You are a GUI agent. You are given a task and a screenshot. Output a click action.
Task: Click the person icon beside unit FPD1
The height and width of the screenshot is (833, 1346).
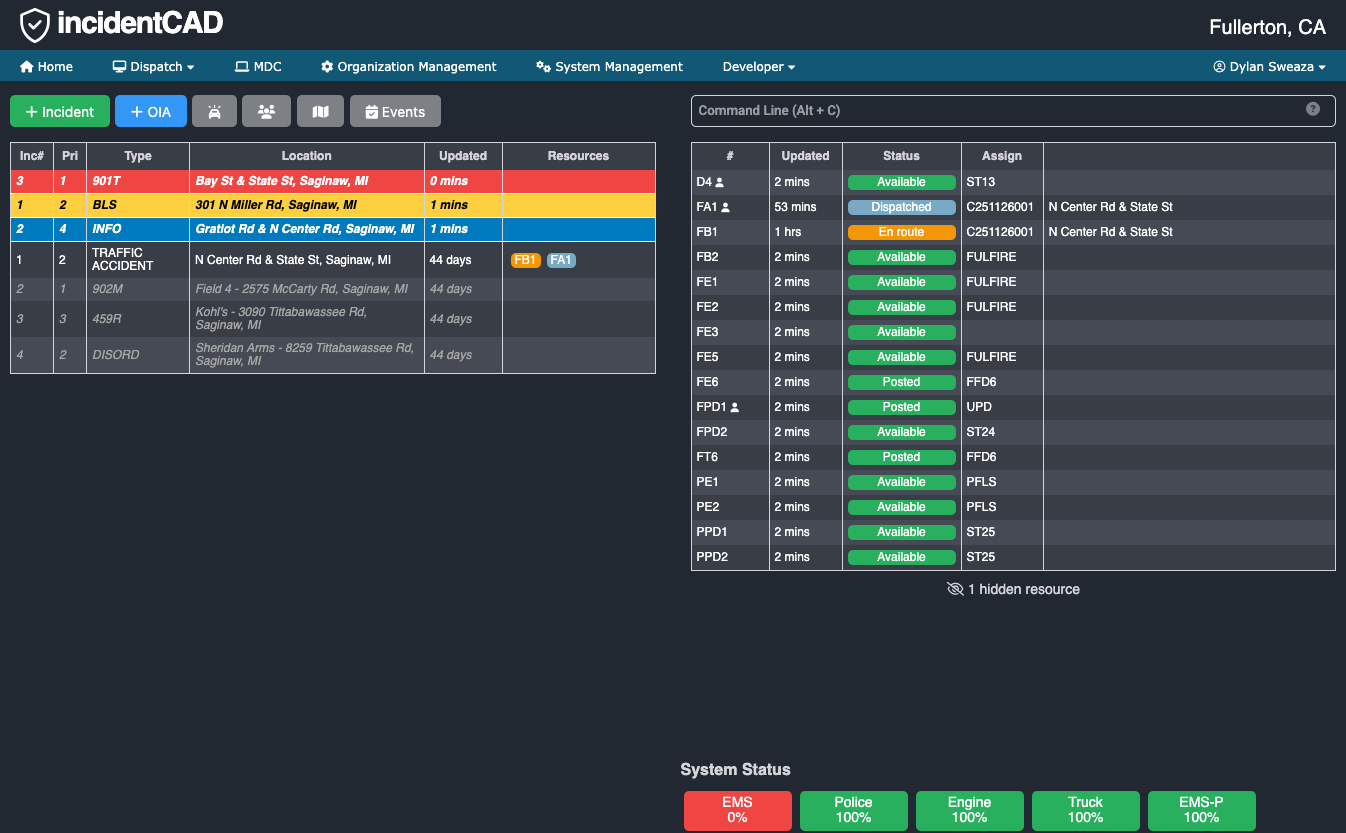click(735, 408)
